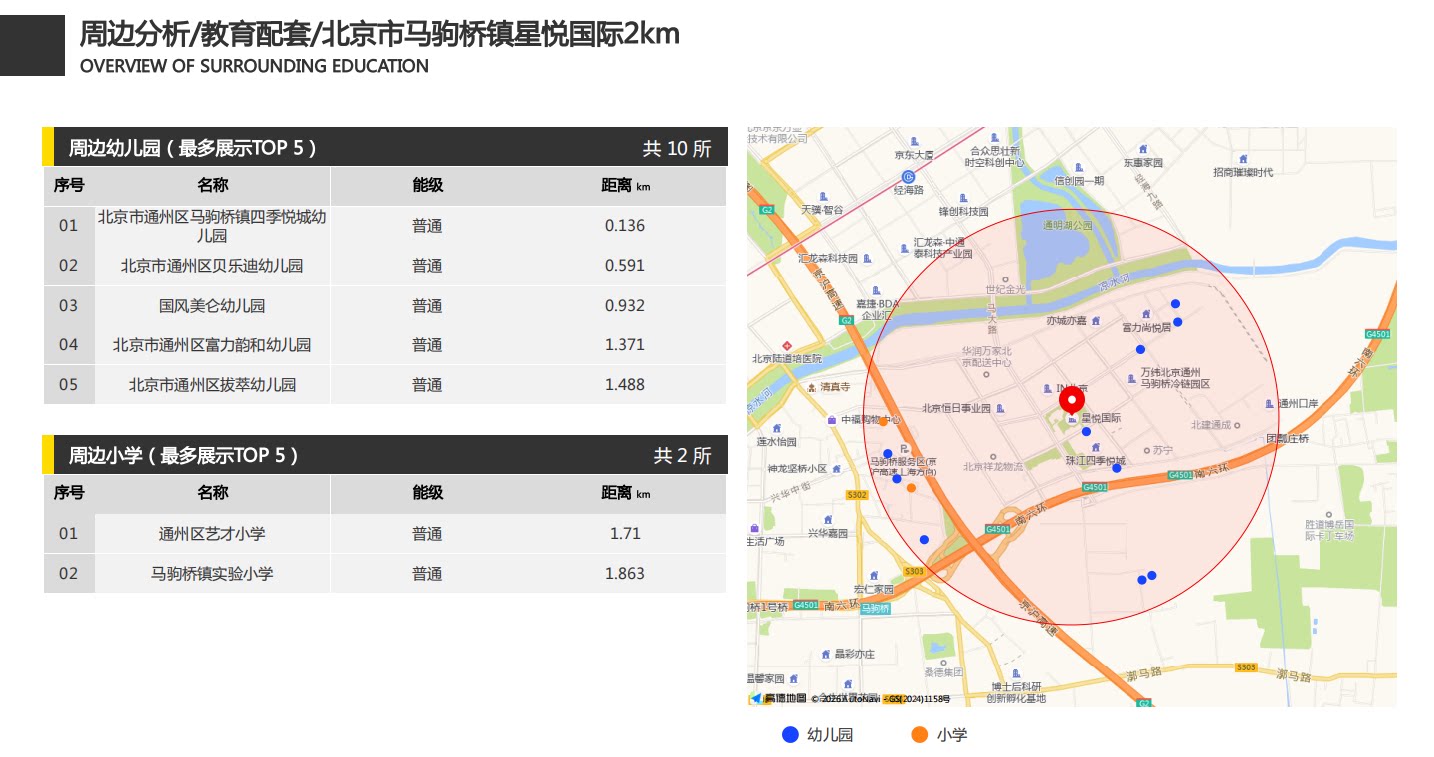The height and width of the screenshot is (757, 1434).
Task: Click blue kindergarten dot just below 星悦国际 label
Action: pyautogui.click(x=1087, y=432)
